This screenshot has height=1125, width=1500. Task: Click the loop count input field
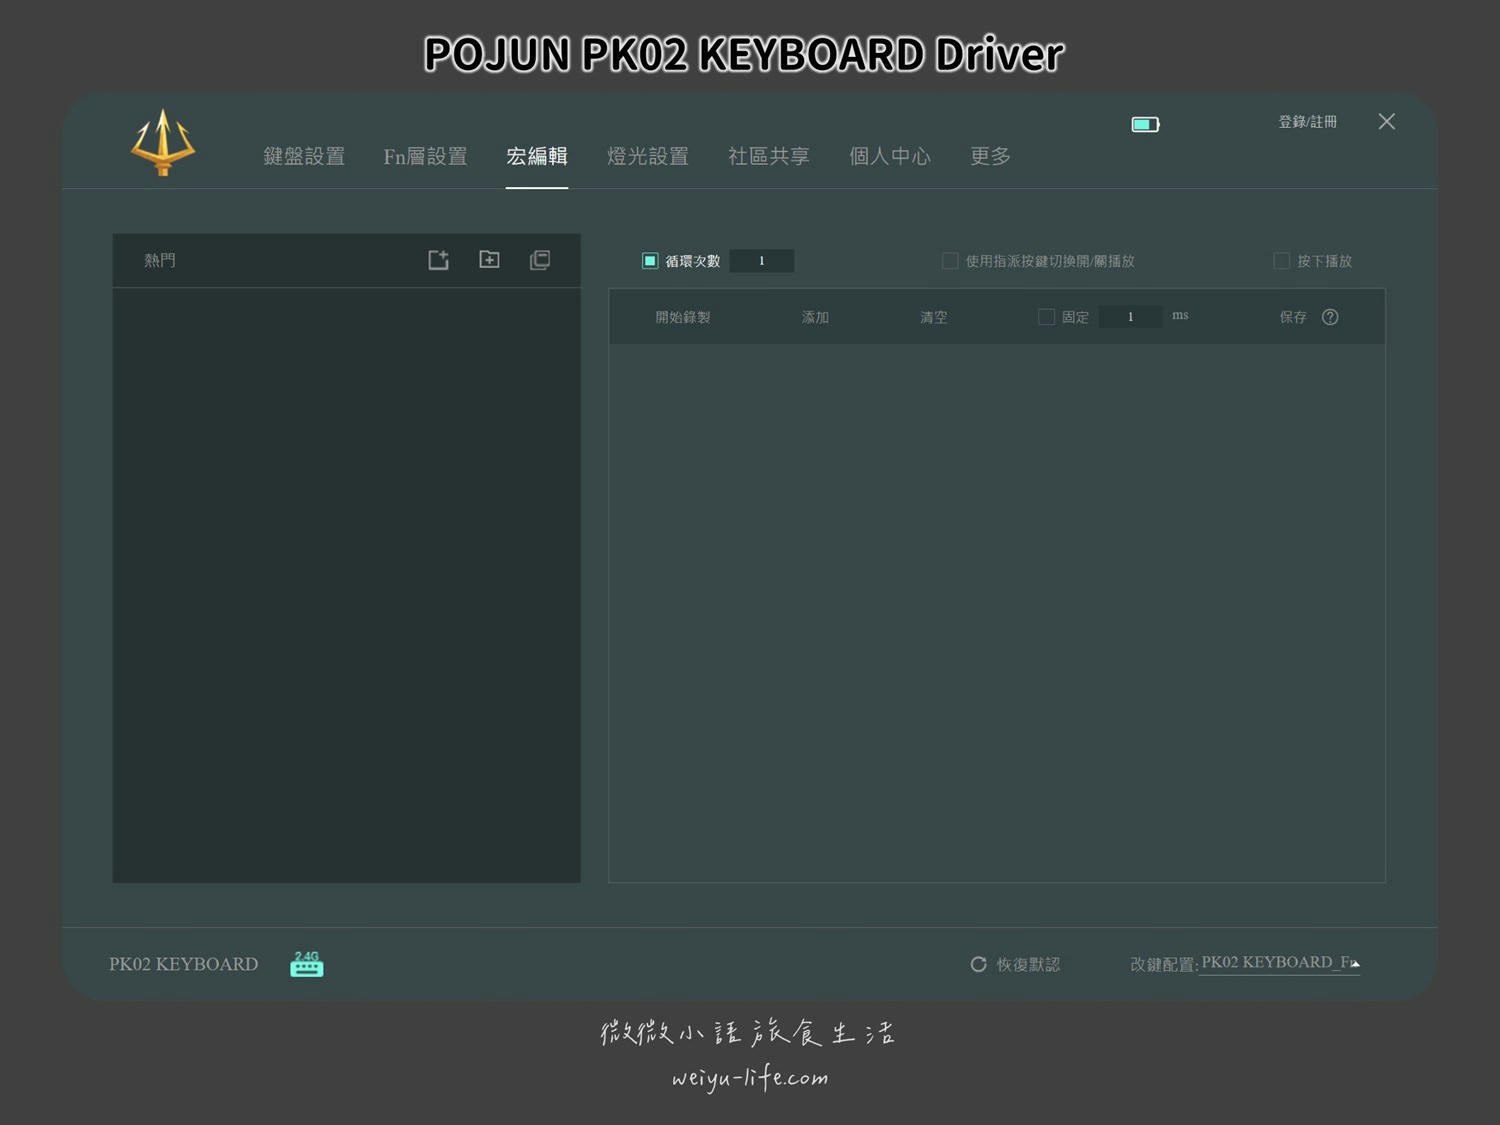762,261
